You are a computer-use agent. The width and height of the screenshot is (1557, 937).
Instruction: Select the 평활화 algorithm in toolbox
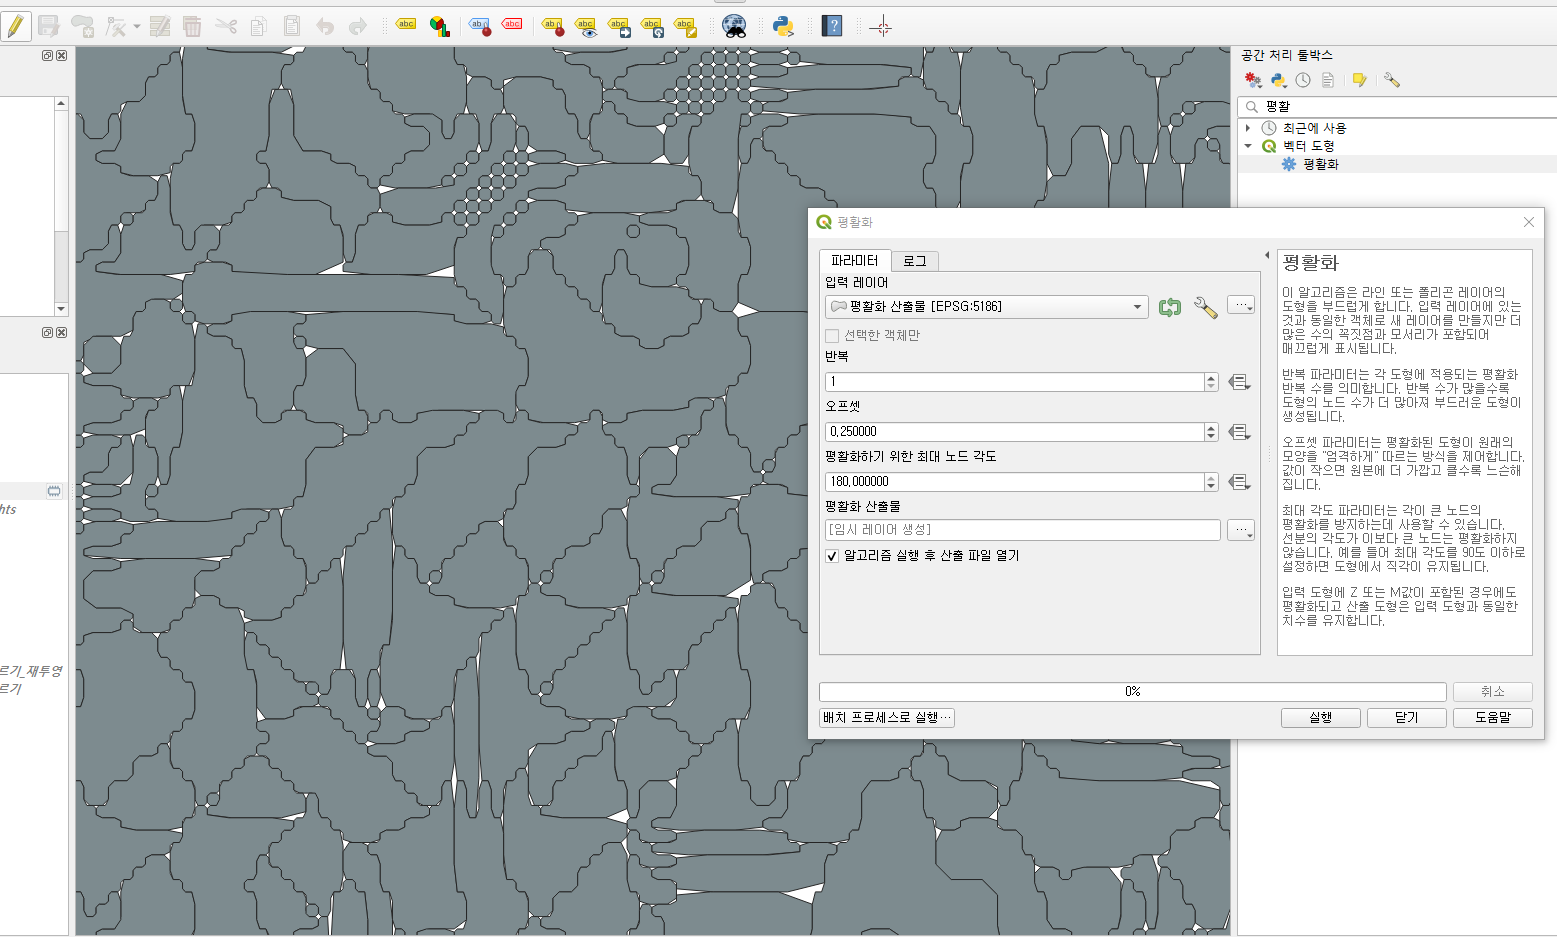coord(1320,164)
